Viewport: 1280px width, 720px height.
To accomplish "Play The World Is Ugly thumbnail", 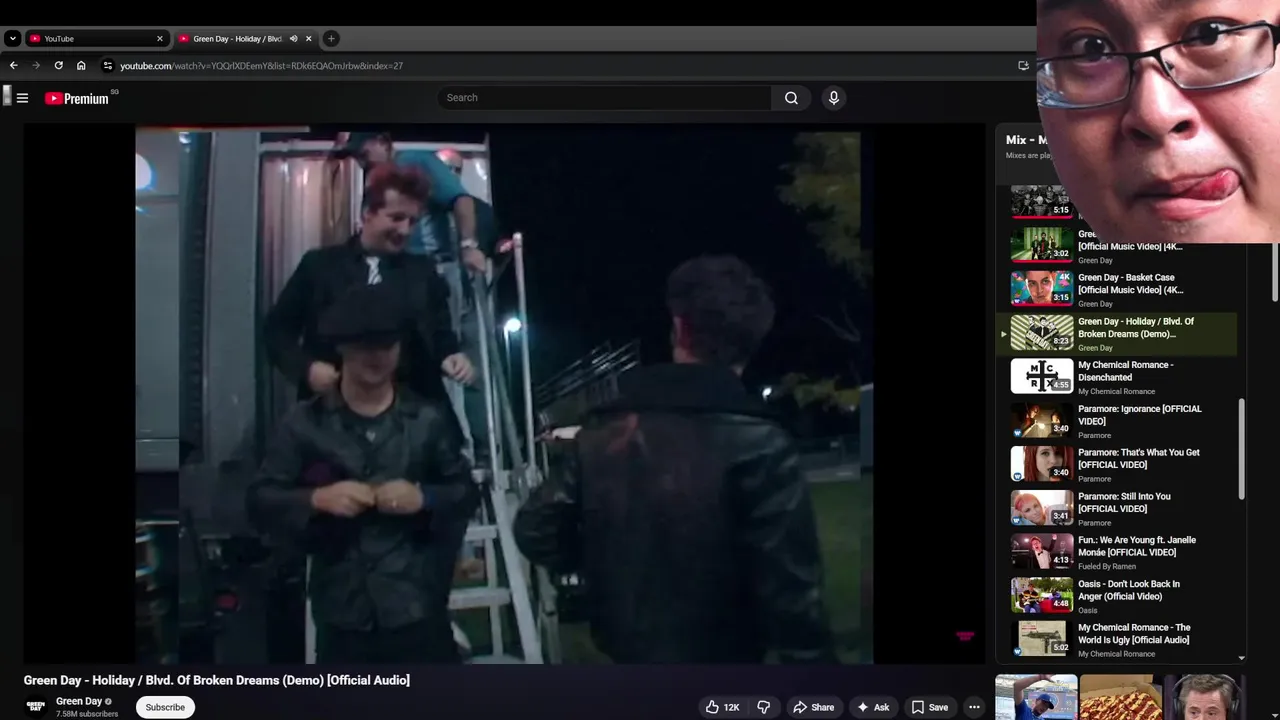I will pos(1042,639).
